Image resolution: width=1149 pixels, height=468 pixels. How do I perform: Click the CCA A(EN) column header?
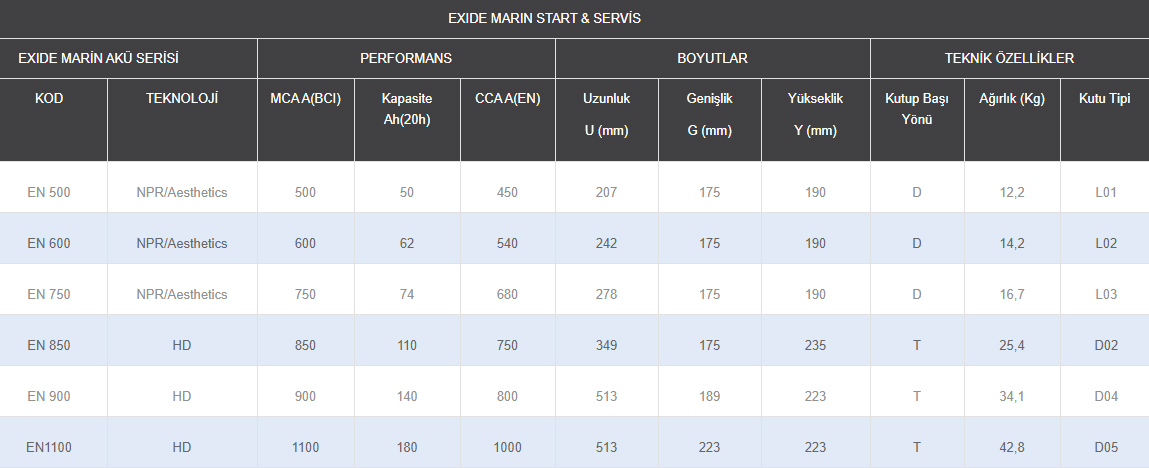tap(507, 98)
